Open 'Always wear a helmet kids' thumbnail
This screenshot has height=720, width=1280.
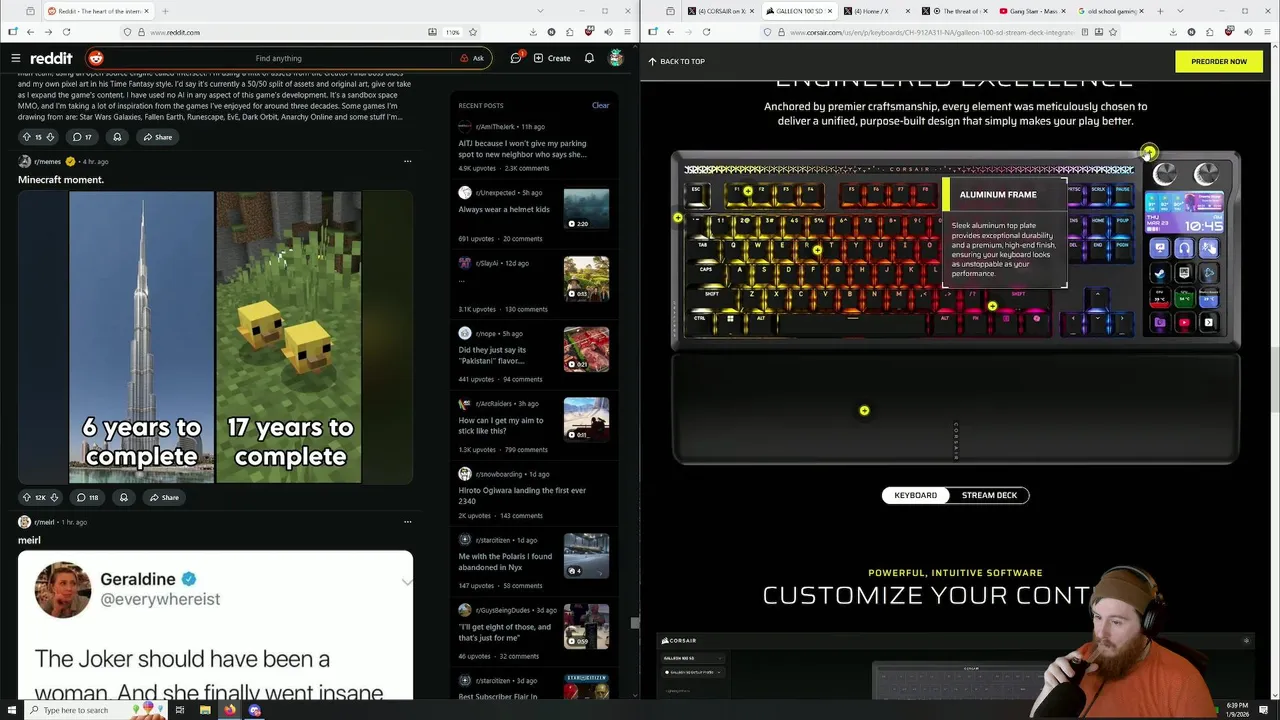[586, 210]
